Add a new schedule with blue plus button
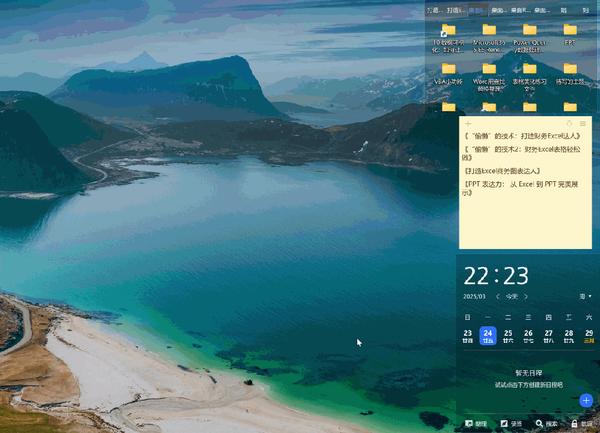The image size is (600, 433). coord(586,400)
